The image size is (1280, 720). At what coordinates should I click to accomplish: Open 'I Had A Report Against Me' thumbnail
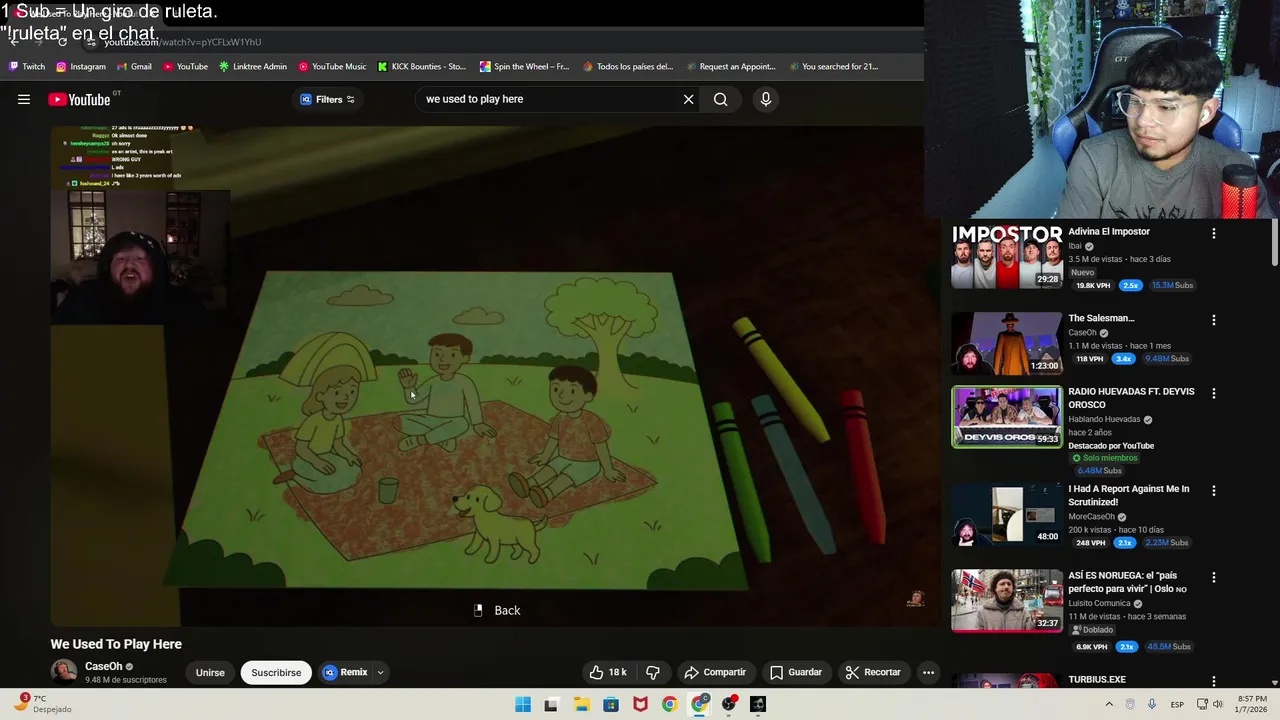click(x=1006, y=515)
